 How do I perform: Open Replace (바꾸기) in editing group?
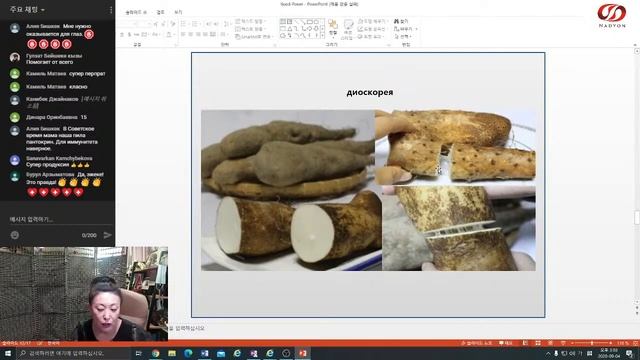click(x=405, y=29)
